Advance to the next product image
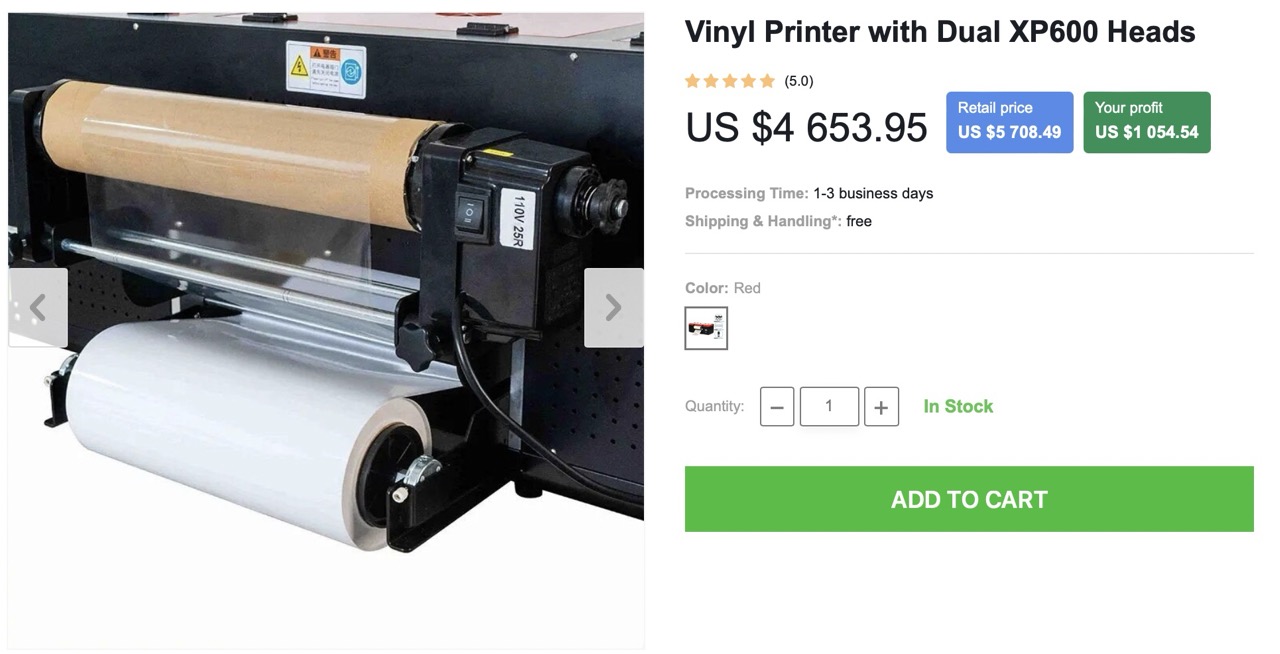Screen dimensions: 1280x654 [614, 308]
